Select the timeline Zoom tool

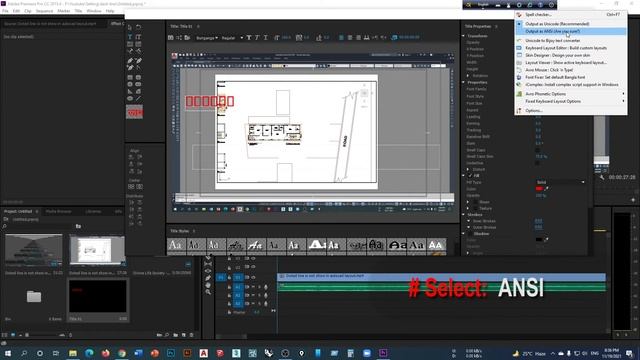(208, 292)
